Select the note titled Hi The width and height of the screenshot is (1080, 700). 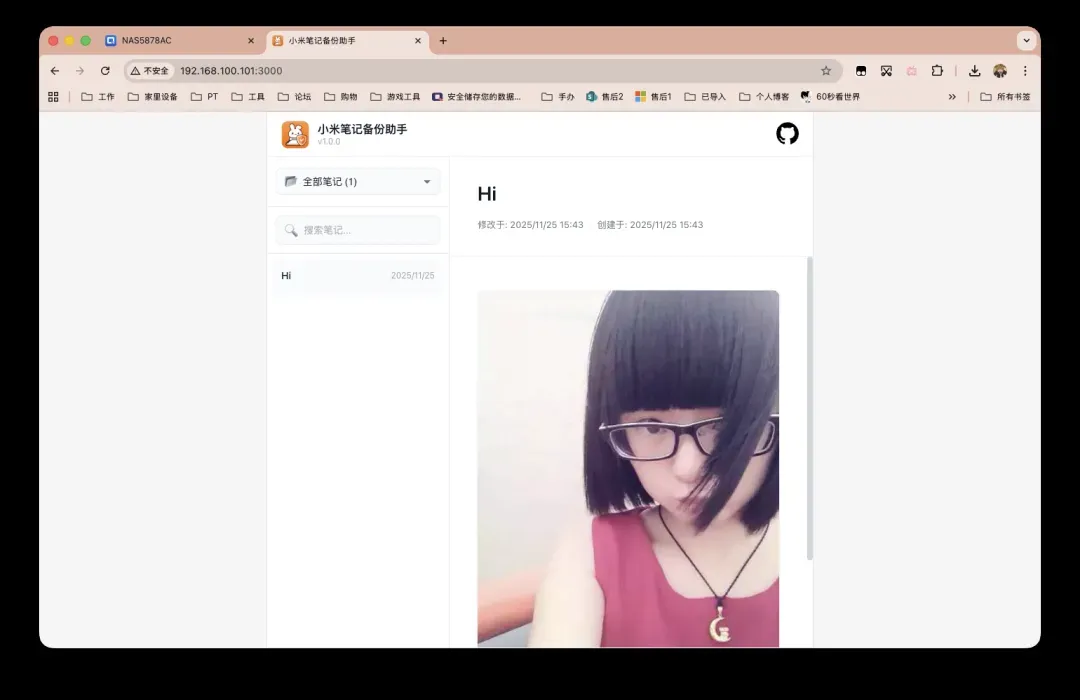pos(357,275)
